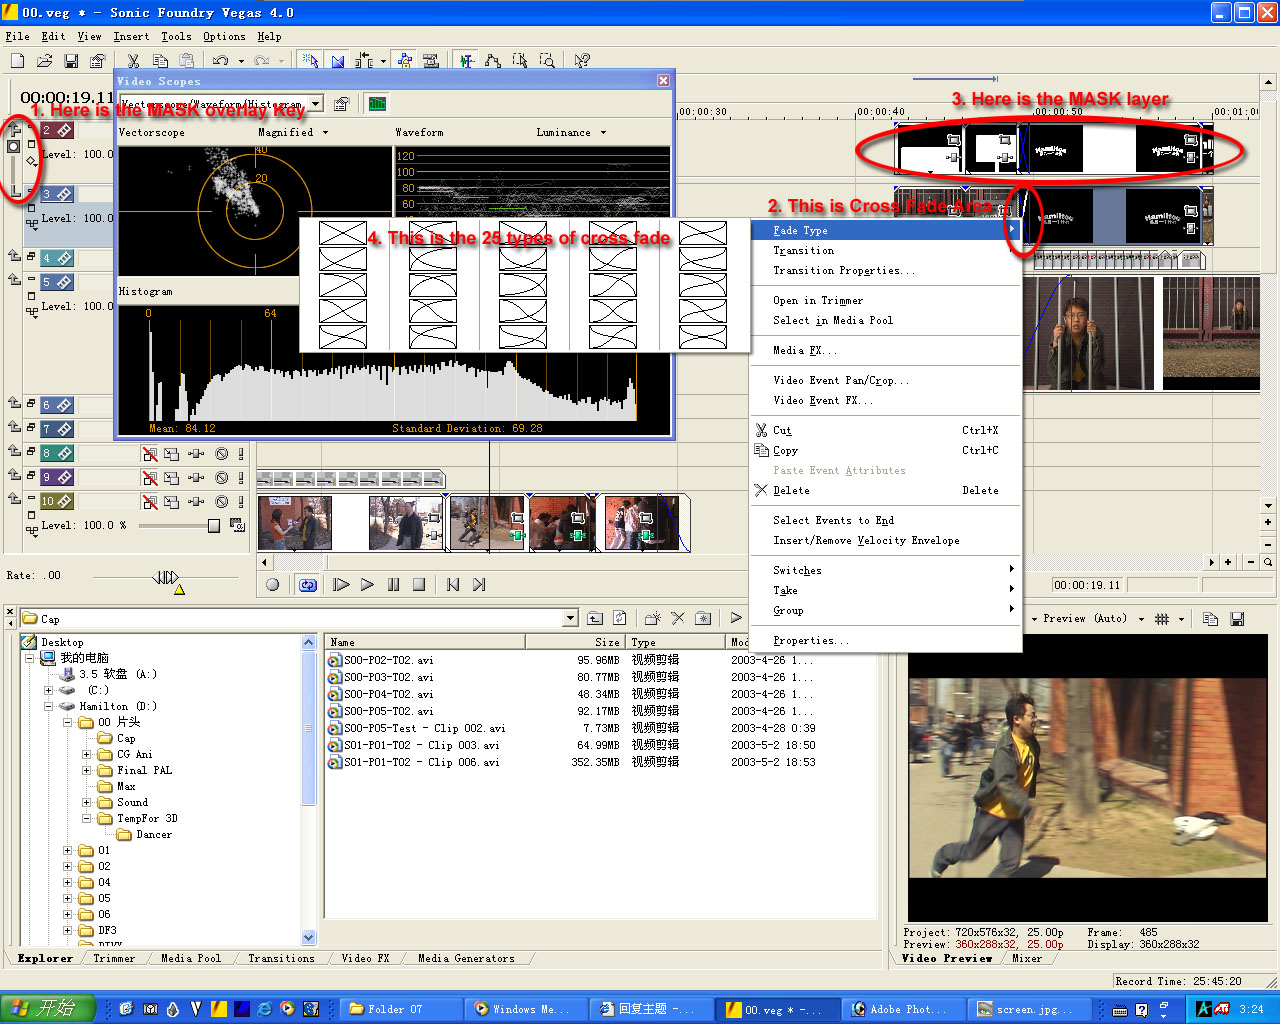Toggle Automatic Crossfades toolbar button

pos(337,61)
